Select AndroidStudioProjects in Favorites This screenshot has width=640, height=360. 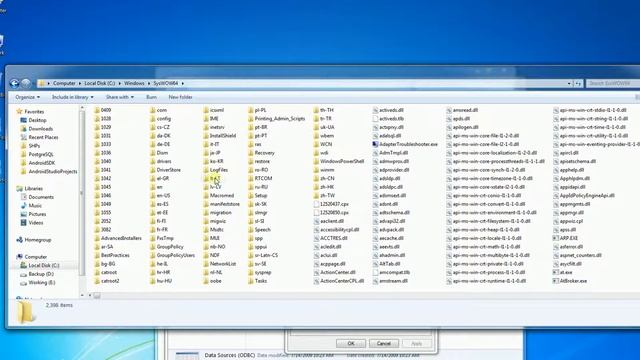pyautogui.click(x=53, y=171)
